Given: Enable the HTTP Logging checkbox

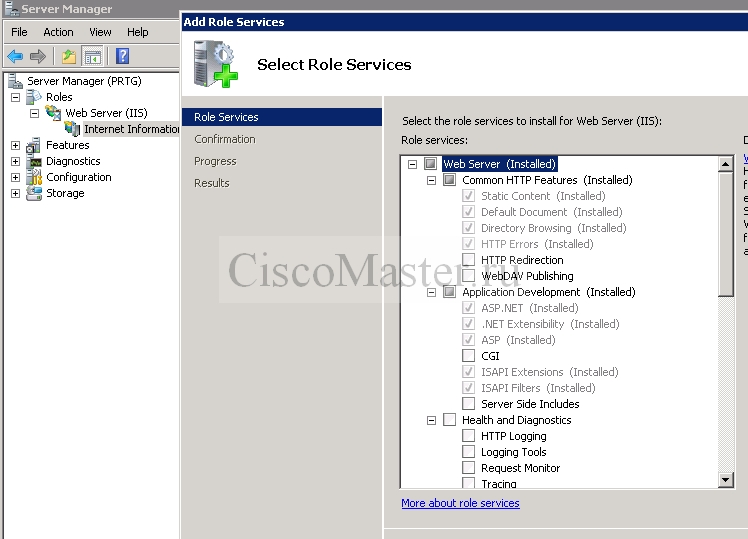Looking at the screenshot, I should coord(468,435).
